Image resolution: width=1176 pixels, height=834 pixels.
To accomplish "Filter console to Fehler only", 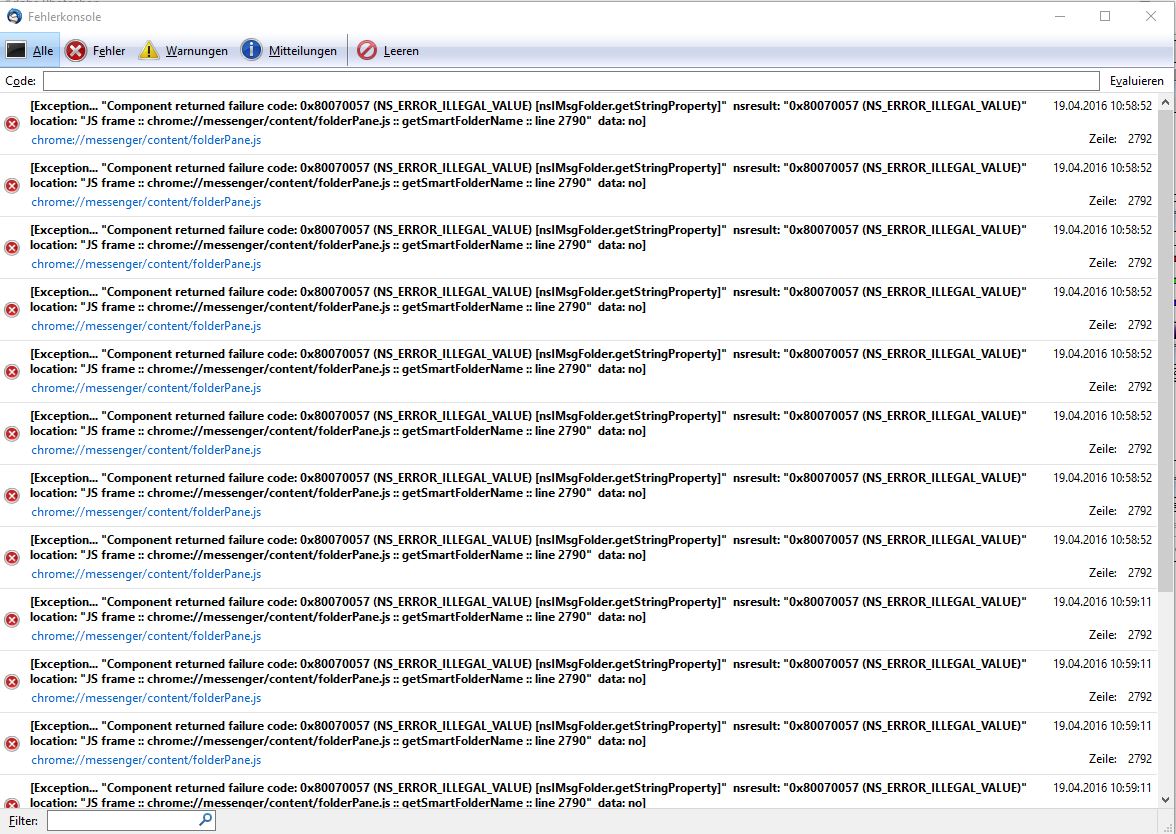I will coord(95,50).
